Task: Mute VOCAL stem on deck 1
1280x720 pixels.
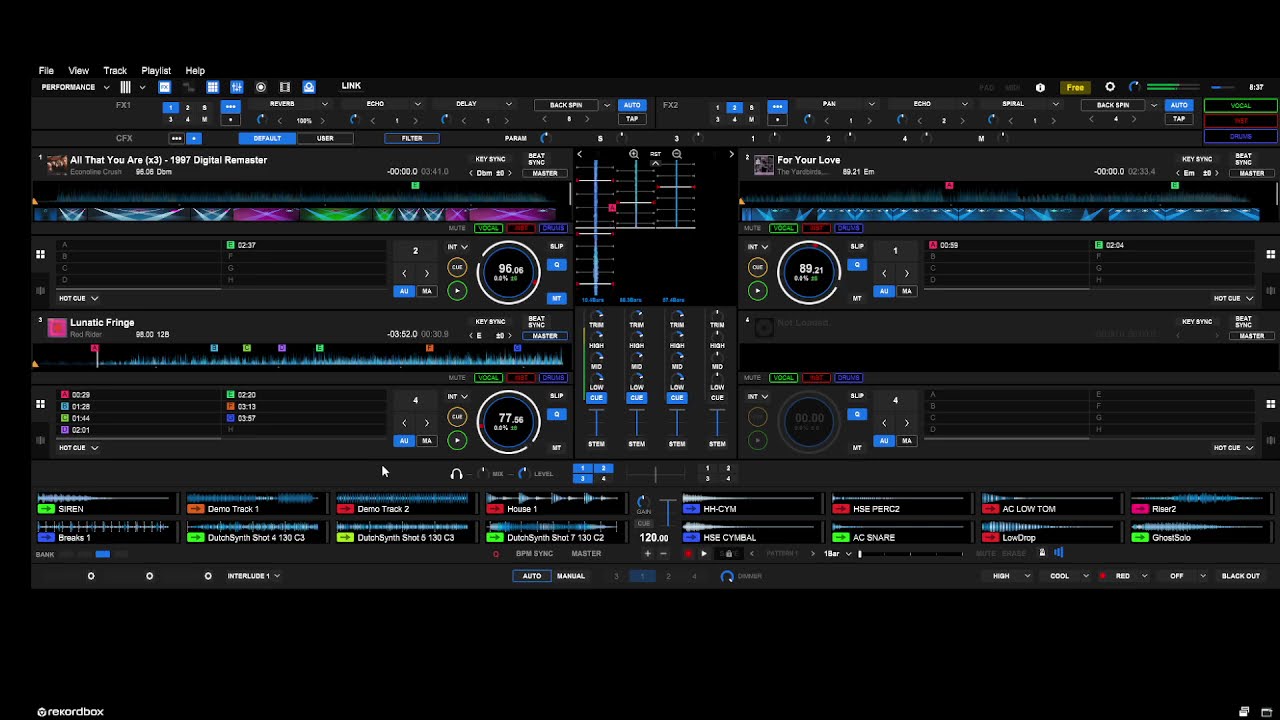Action: 488,228
